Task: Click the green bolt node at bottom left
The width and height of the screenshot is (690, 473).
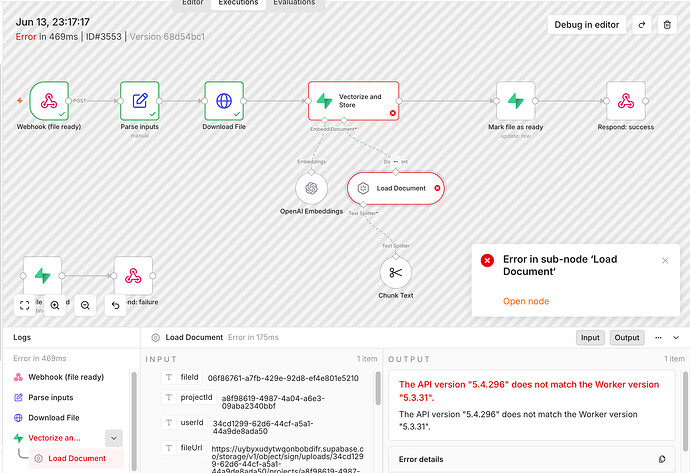Action: 42,276
